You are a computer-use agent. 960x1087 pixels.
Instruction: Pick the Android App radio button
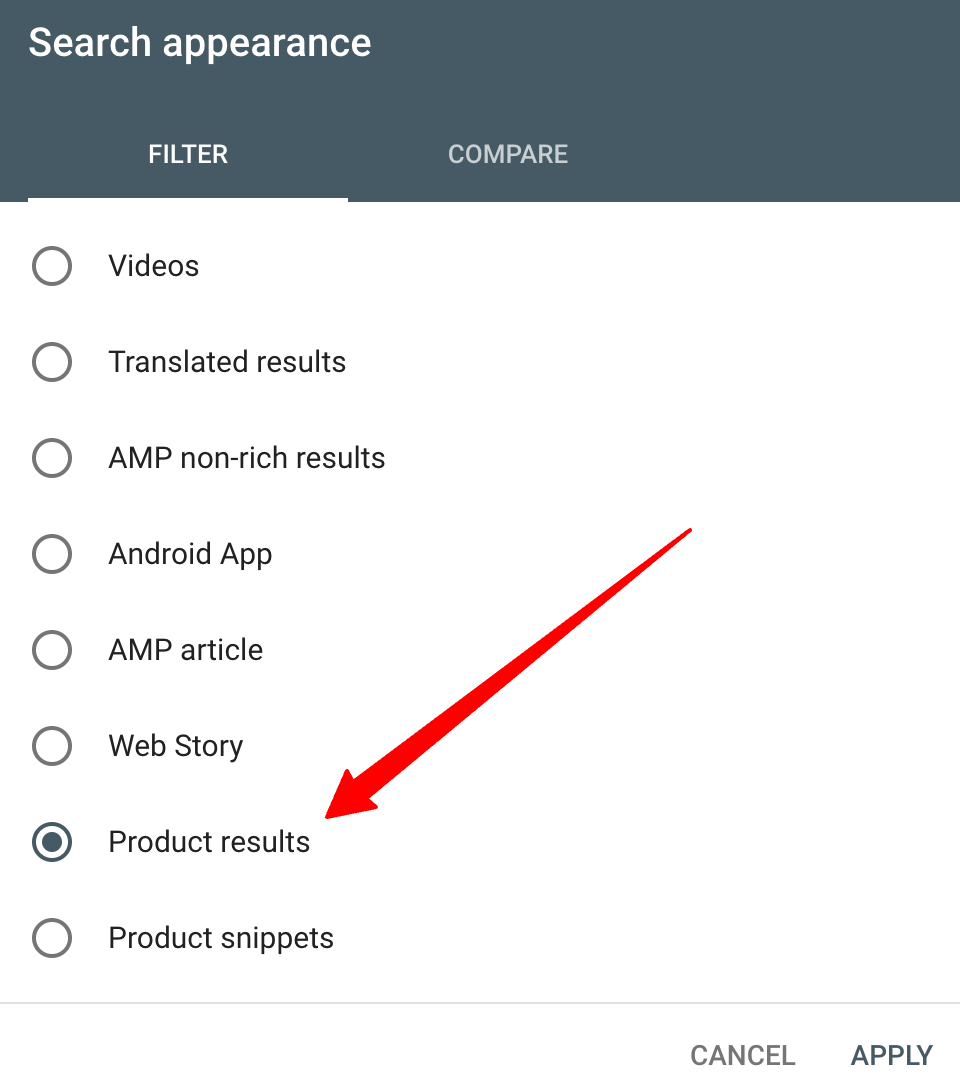(x=52, y=554)
